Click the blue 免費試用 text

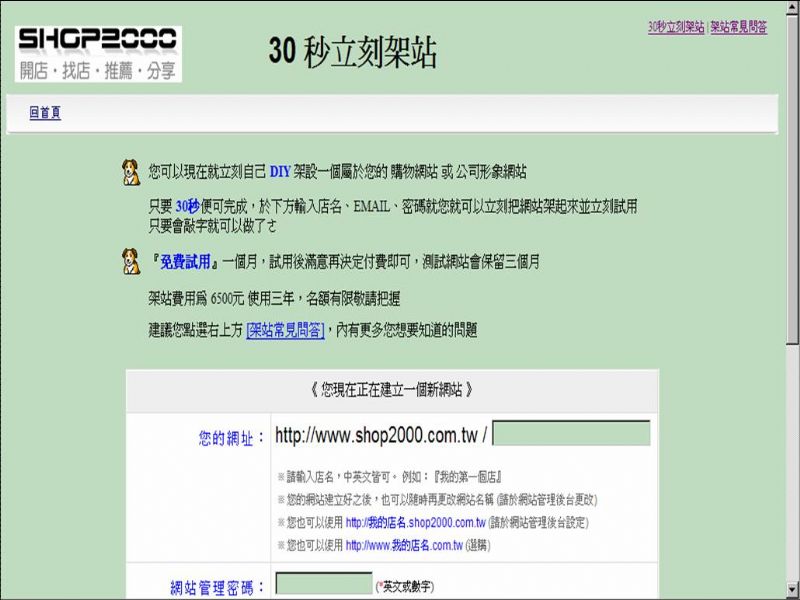click(x=185, y=262)
